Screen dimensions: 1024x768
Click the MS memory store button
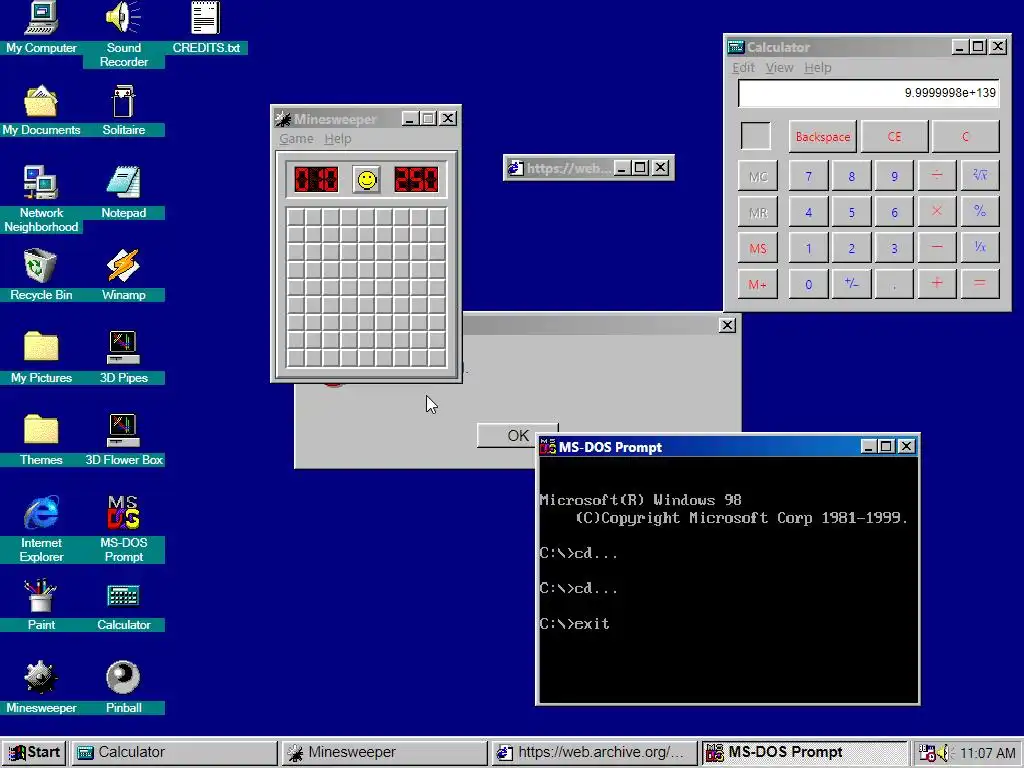click(x=758, y=248)
